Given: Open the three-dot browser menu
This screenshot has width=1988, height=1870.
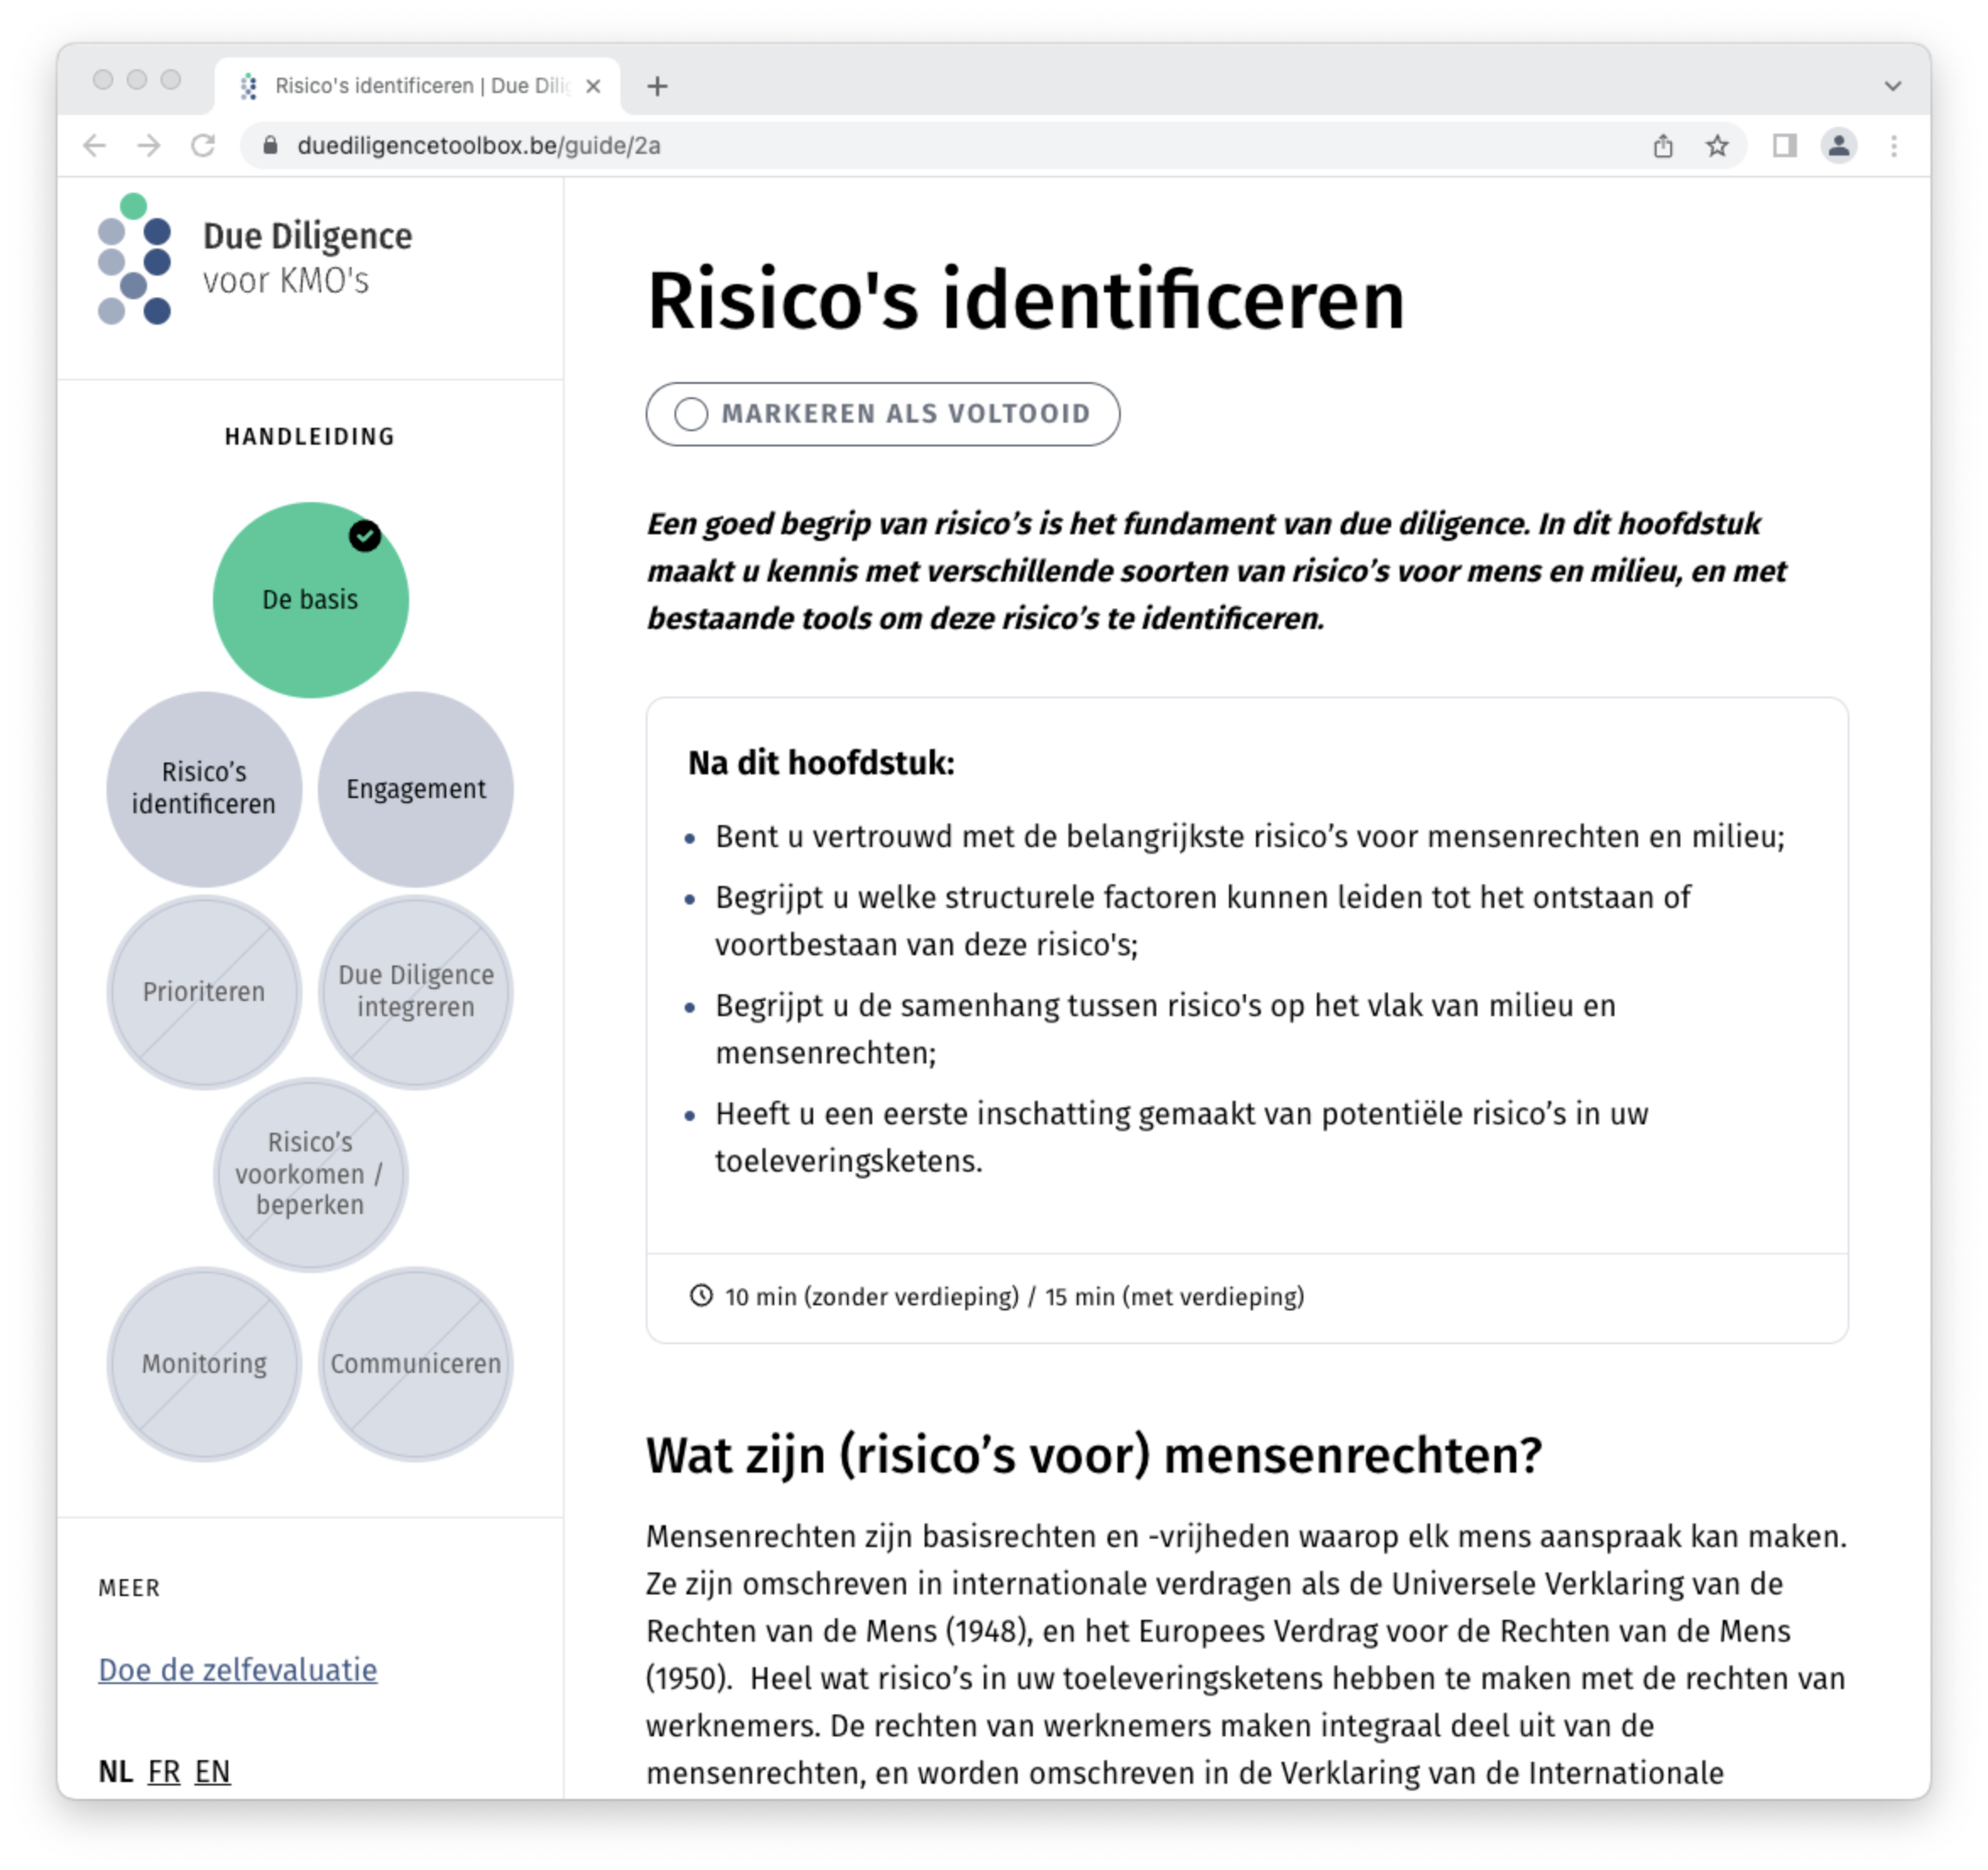Looking at the screenshot, I should point(1893,146).
